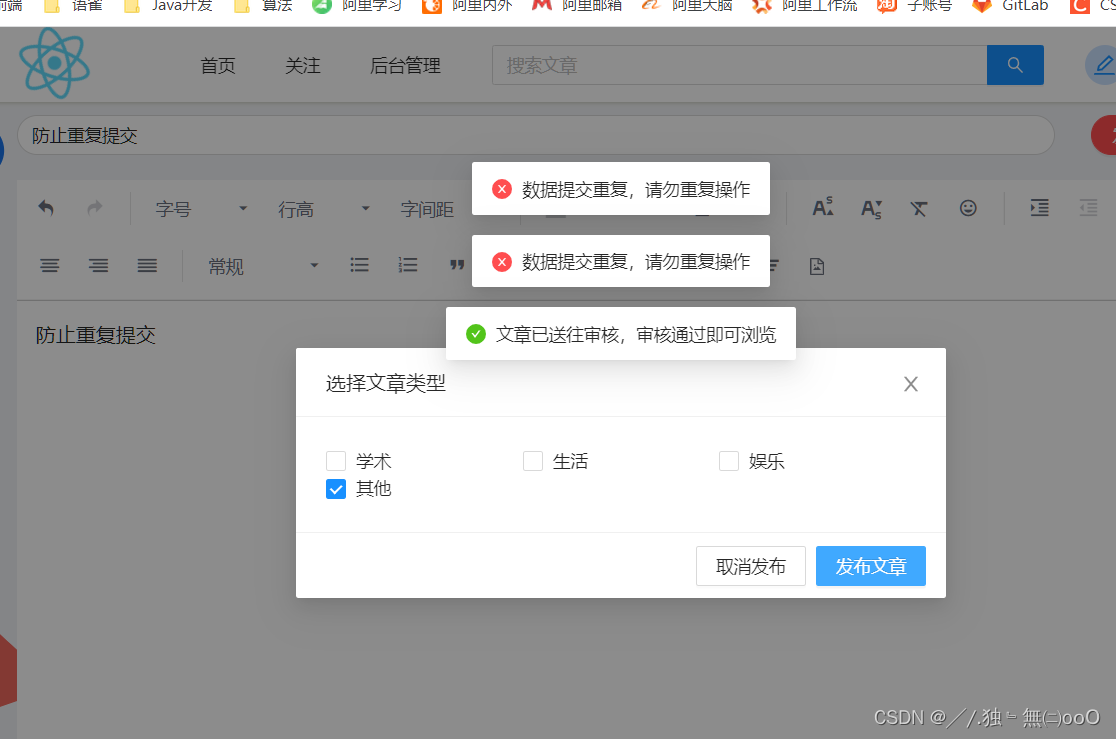Insert a block quote
This screenshot has width=1116, height=739.
pos(457,266)
